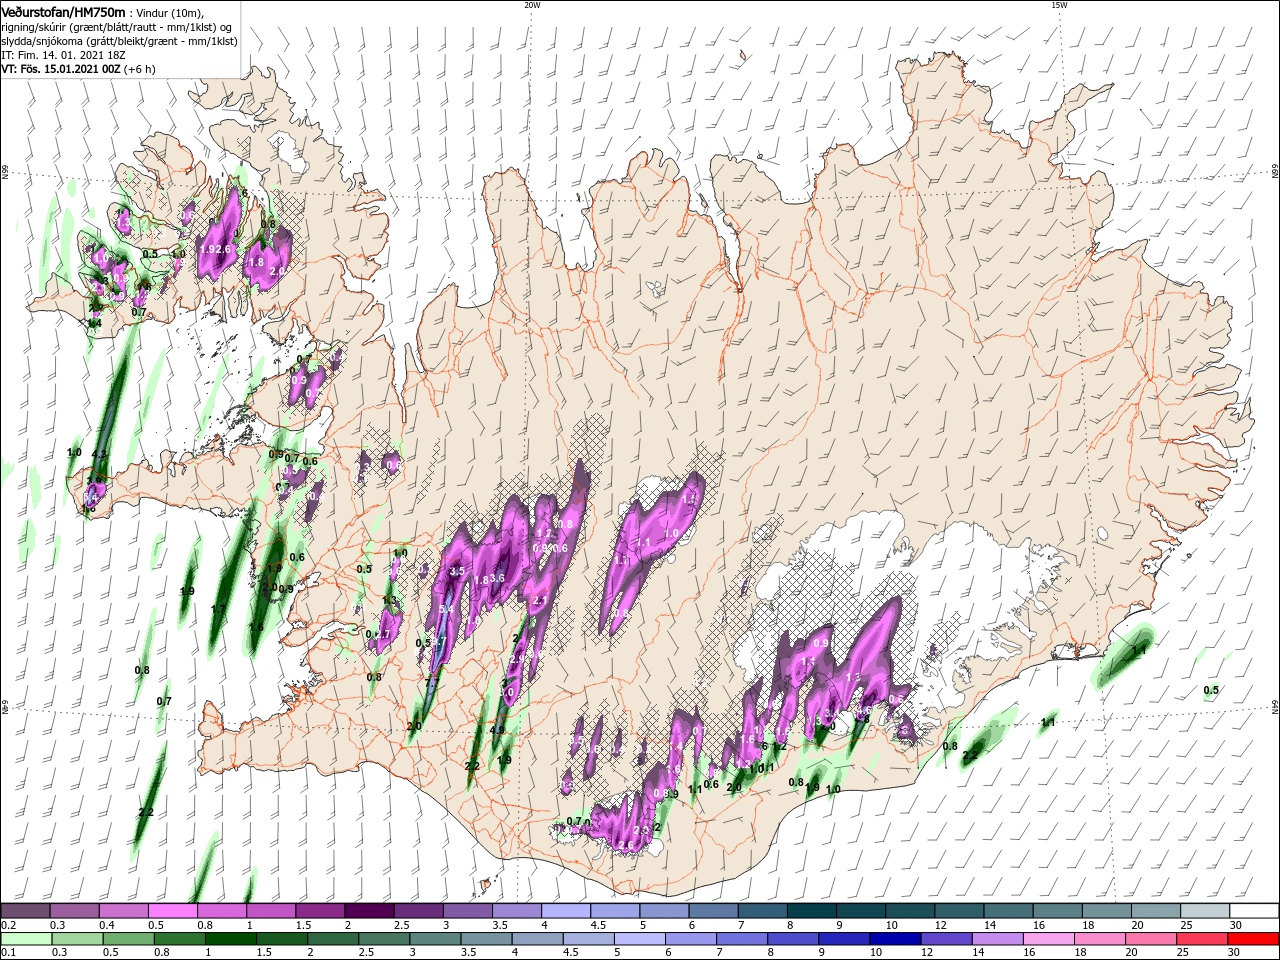The height and width of the screenshot is (960, 1280).
Task: Click the precipitation value 4.3 on the west coast
Action: click(99, 454)
